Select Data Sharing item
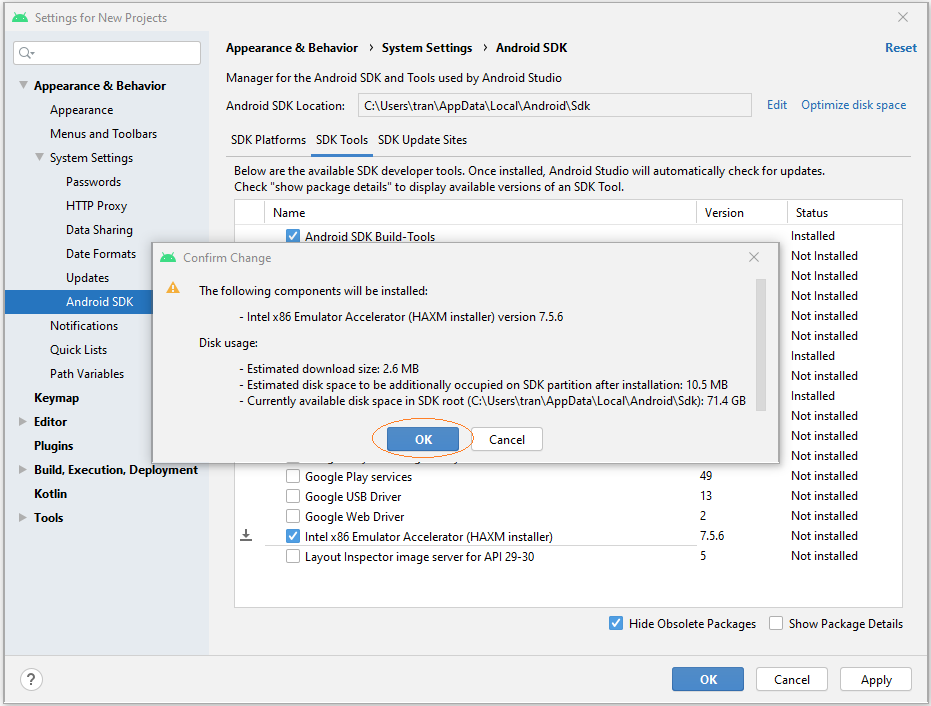The width and height of the screenshot is (931, 706). [99, 230]
